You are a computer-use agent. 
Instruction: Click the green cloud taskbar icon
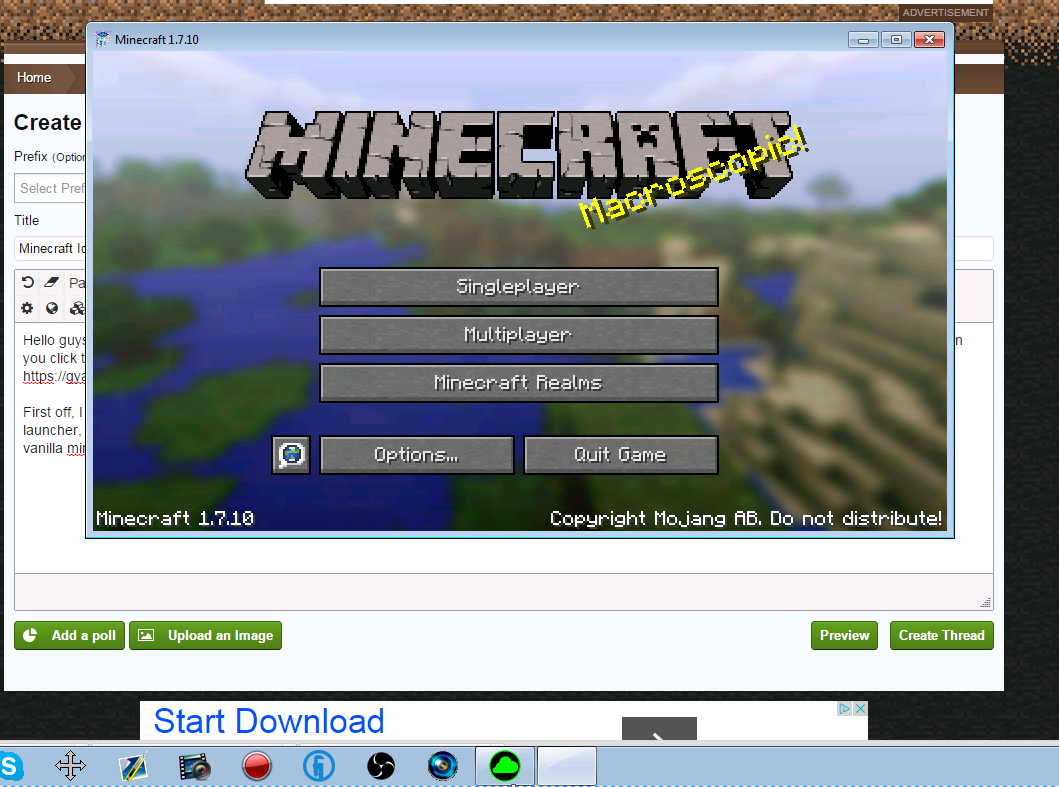(x=505, y=766)
